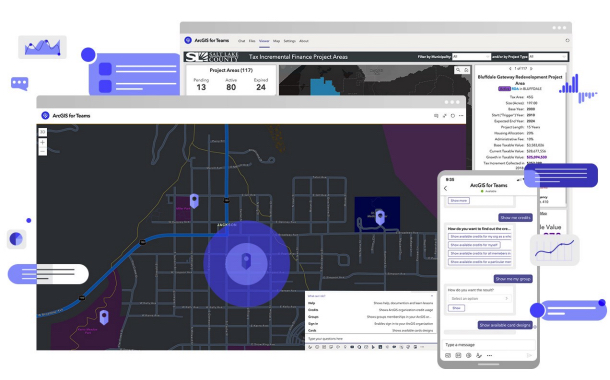The width and height of the screenshot is (610, 380).
Task: Click the 'Tax Incremental Finance Project Areas' heading
Action: pos(298,57)
